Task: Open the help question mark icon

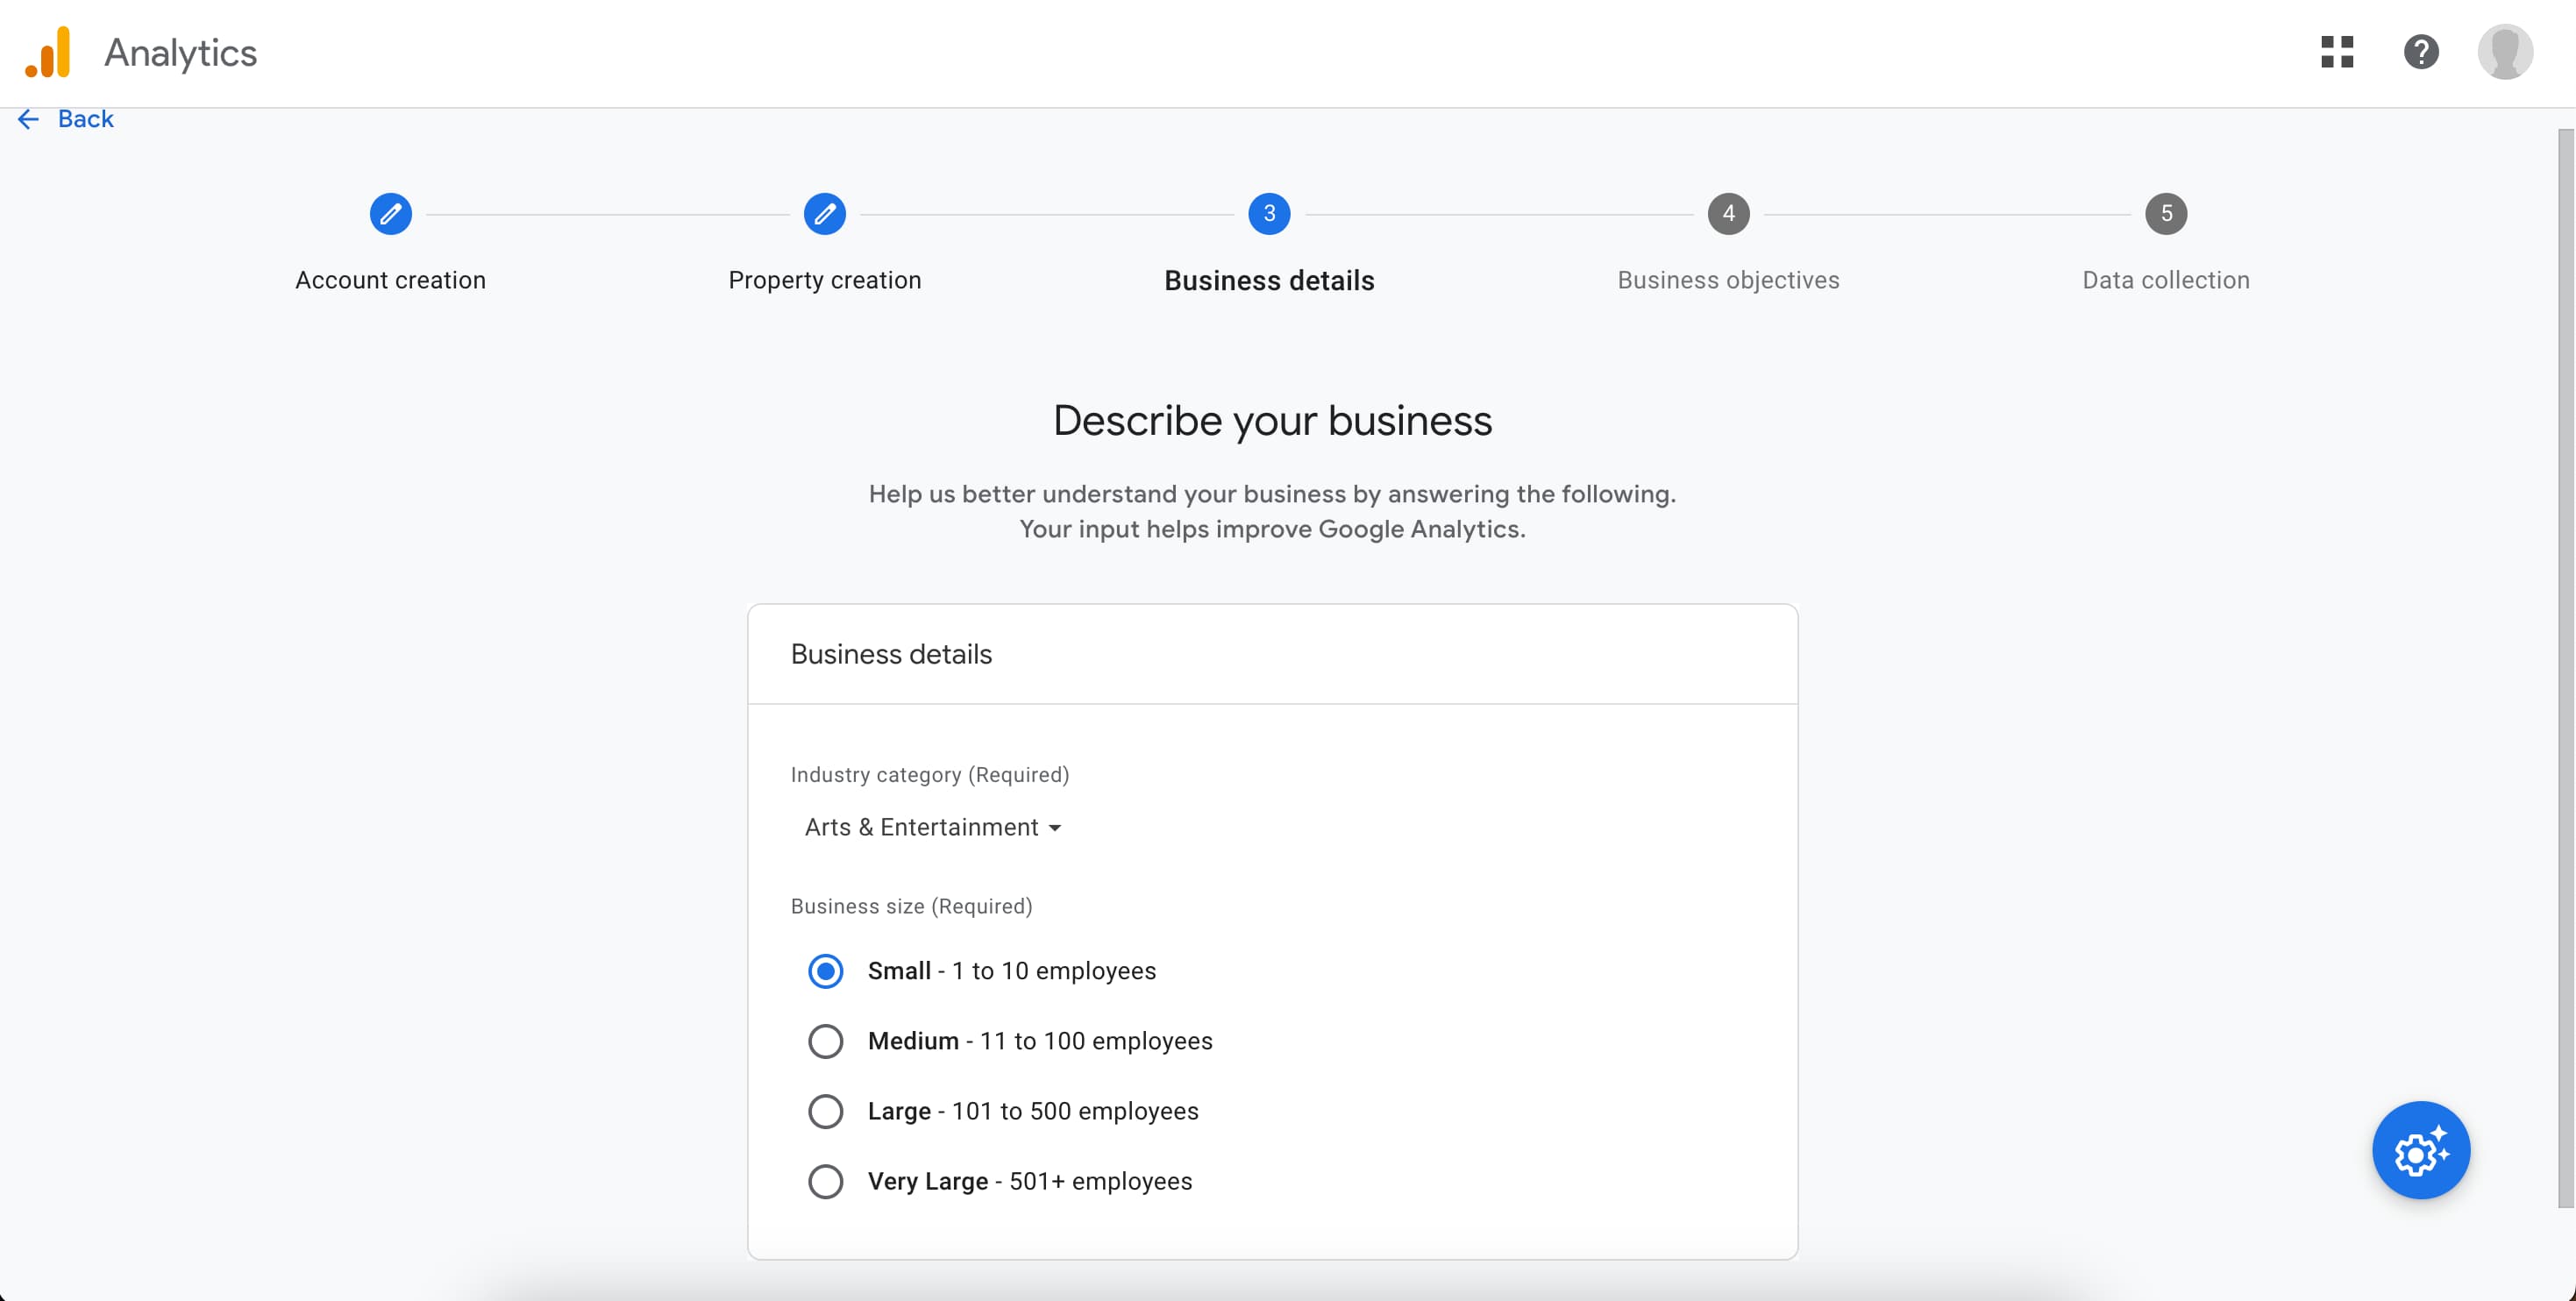Action: click(2421, 52)
